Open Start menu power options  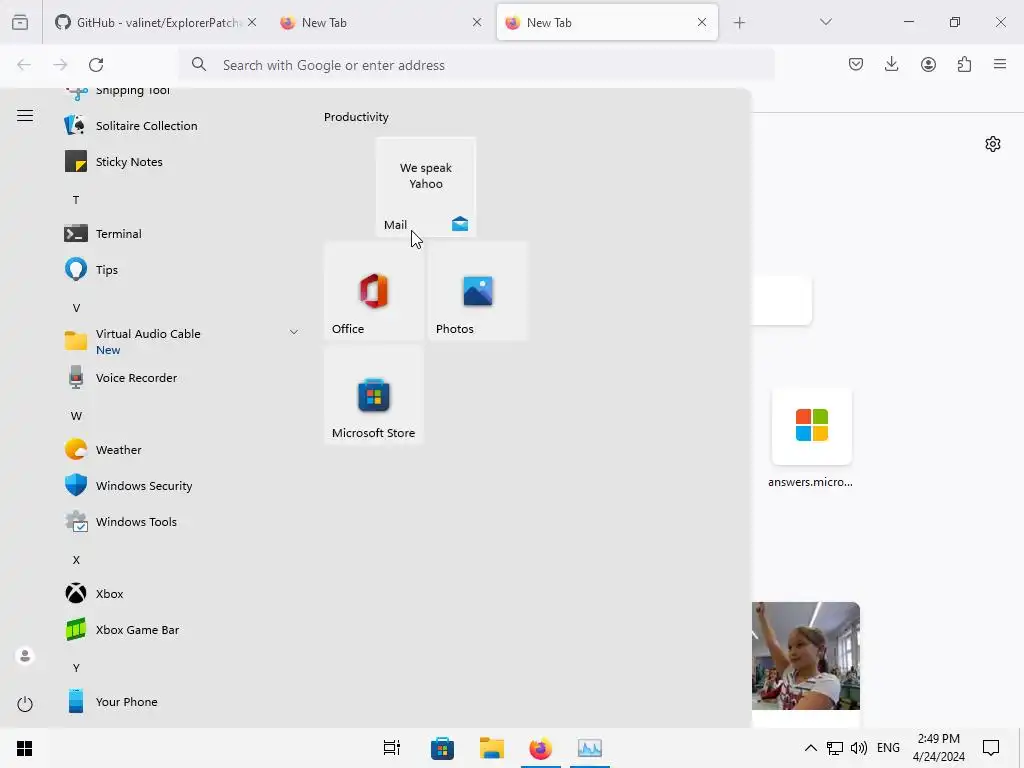point(25,704)
